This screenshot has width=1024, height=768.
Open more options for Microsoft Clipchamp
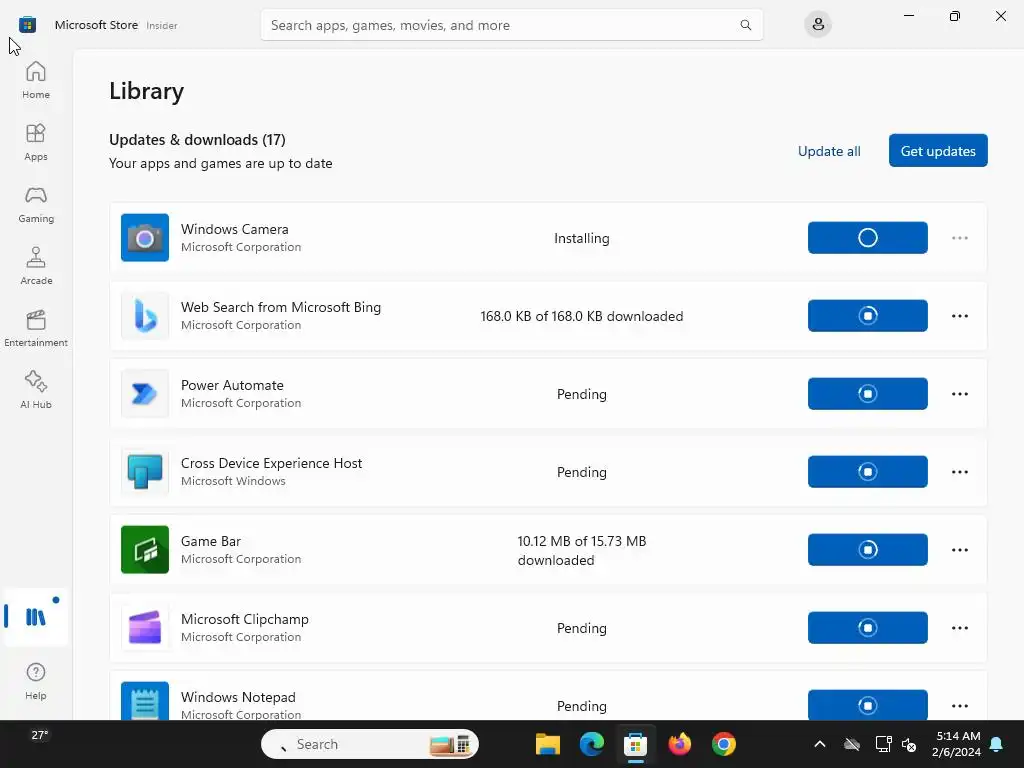[959, 628]
